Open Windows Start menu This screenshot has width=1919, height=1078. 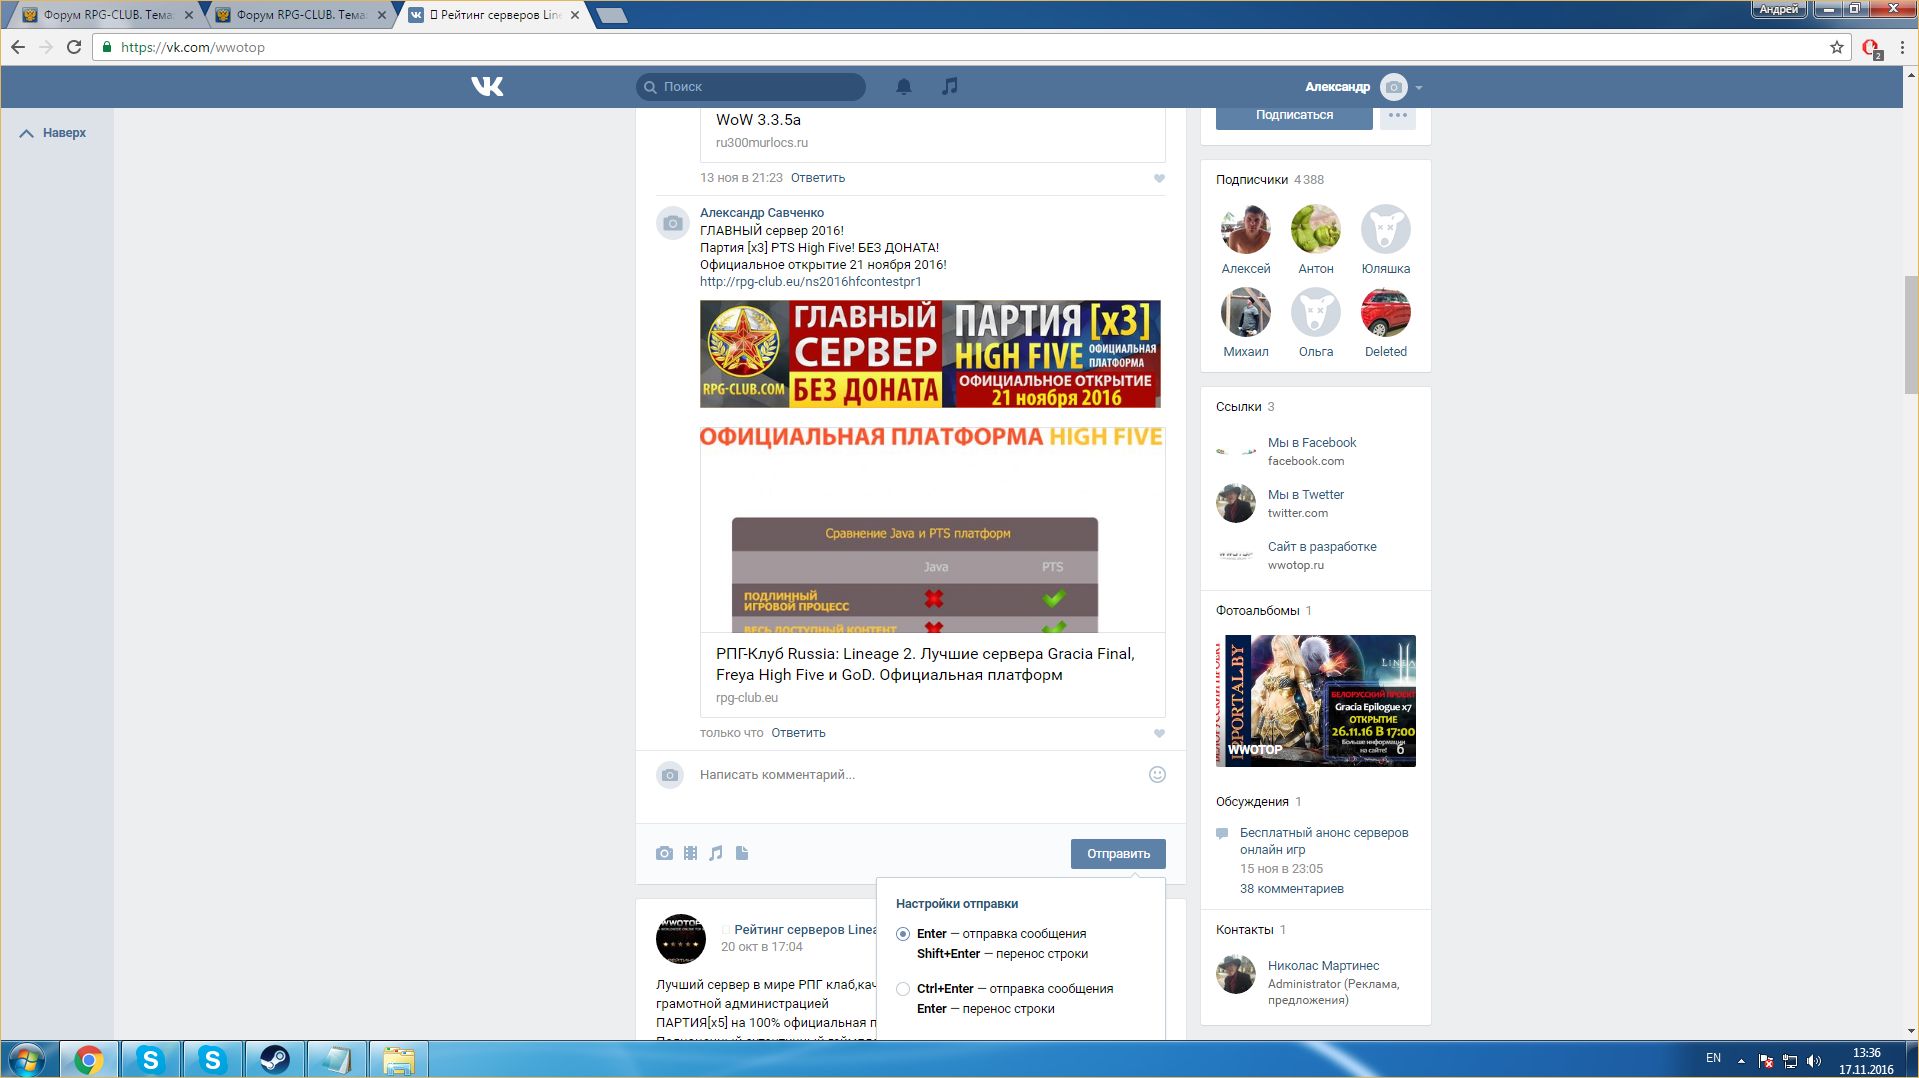[x=27, y=1059]
